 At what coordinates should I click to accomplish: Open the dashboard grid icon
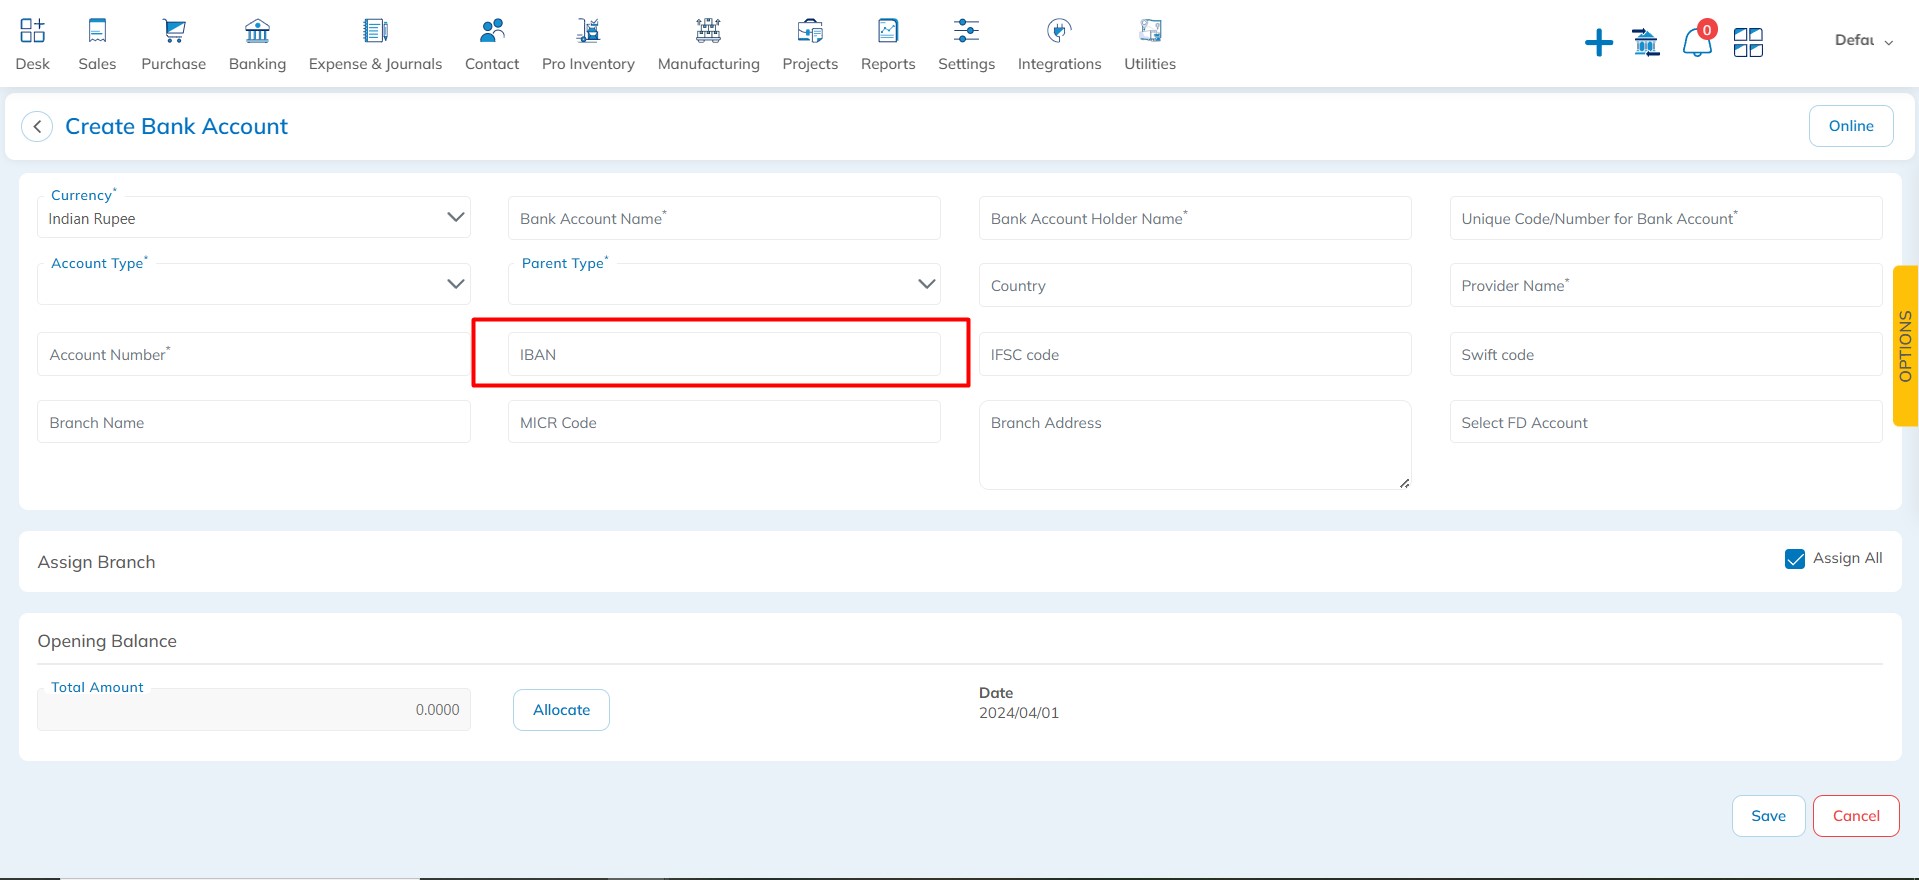pos(1748,43)
